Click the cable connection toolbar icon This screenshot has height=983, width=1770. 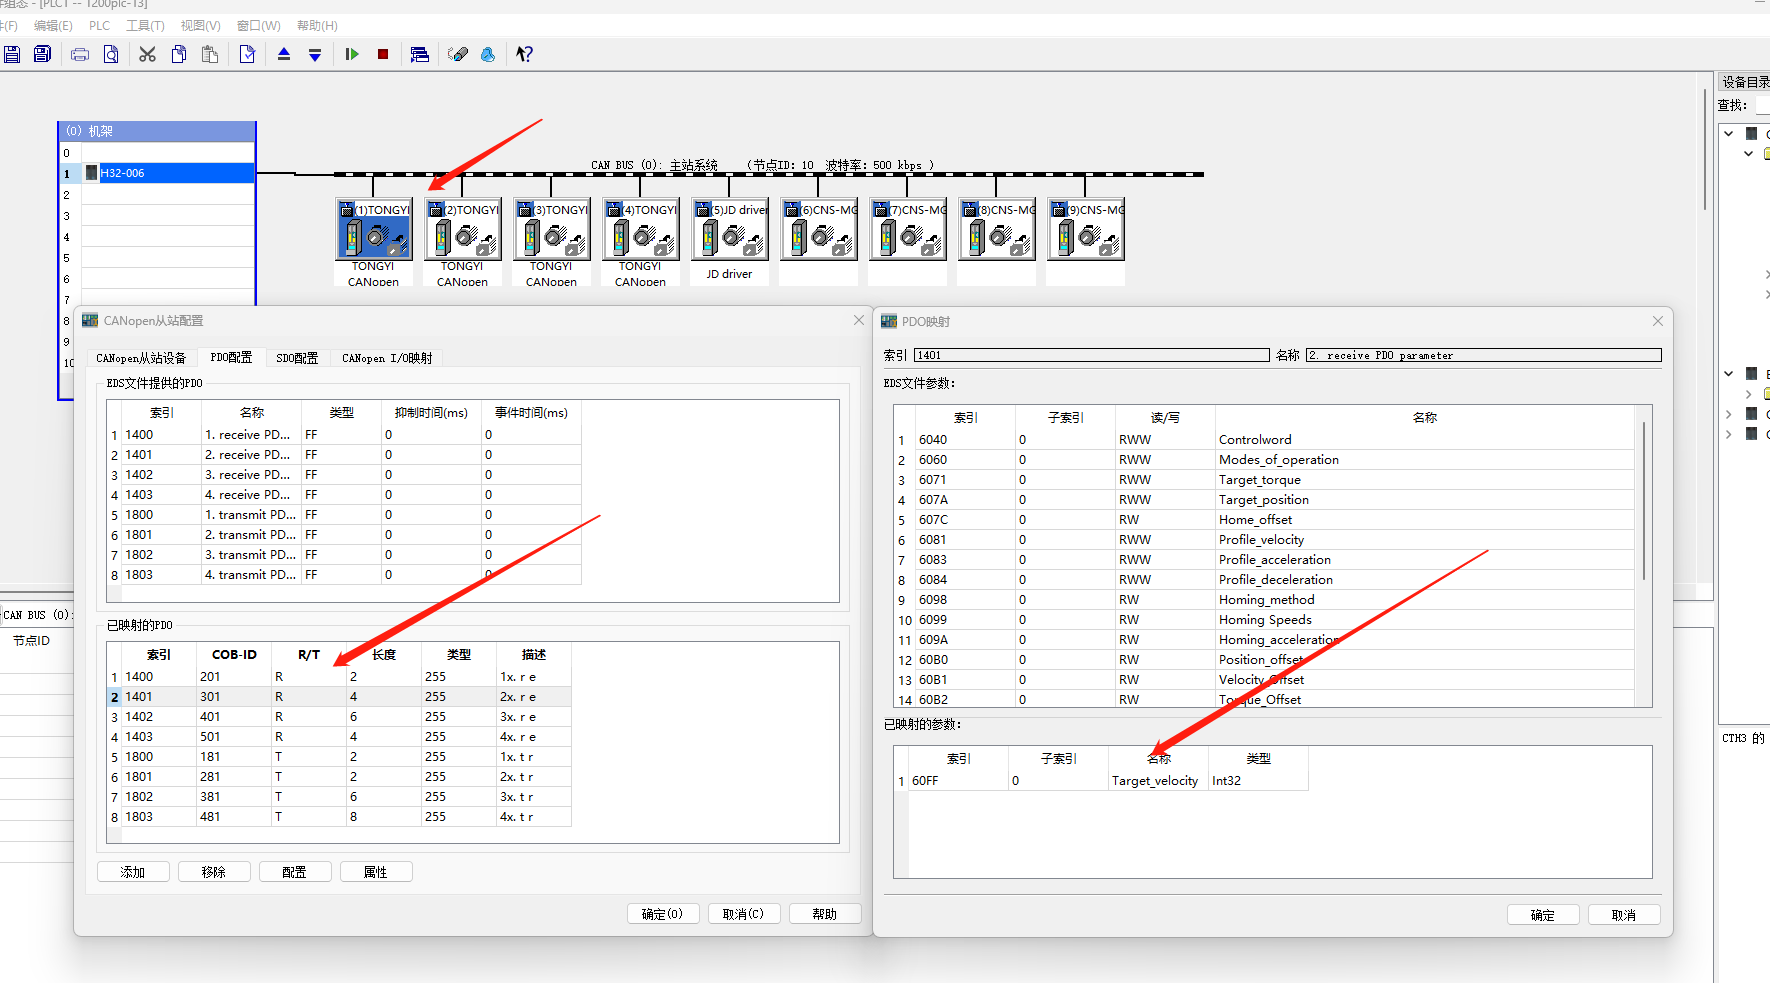[x=458, y=54]
